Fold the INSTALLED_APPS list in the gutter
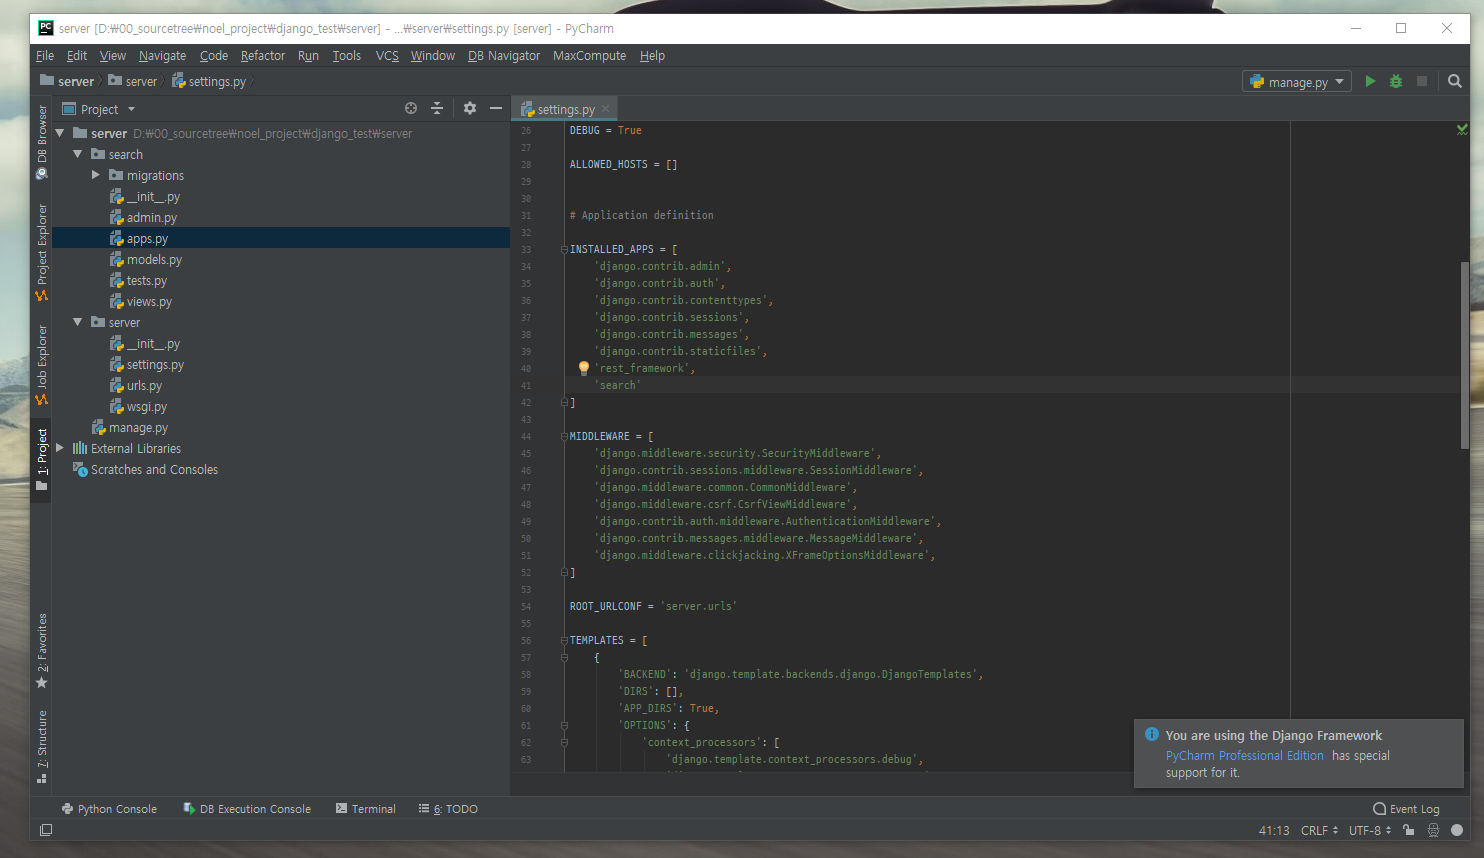The height and width of the screenshot is (858, 1484). (x=564, y=249)
